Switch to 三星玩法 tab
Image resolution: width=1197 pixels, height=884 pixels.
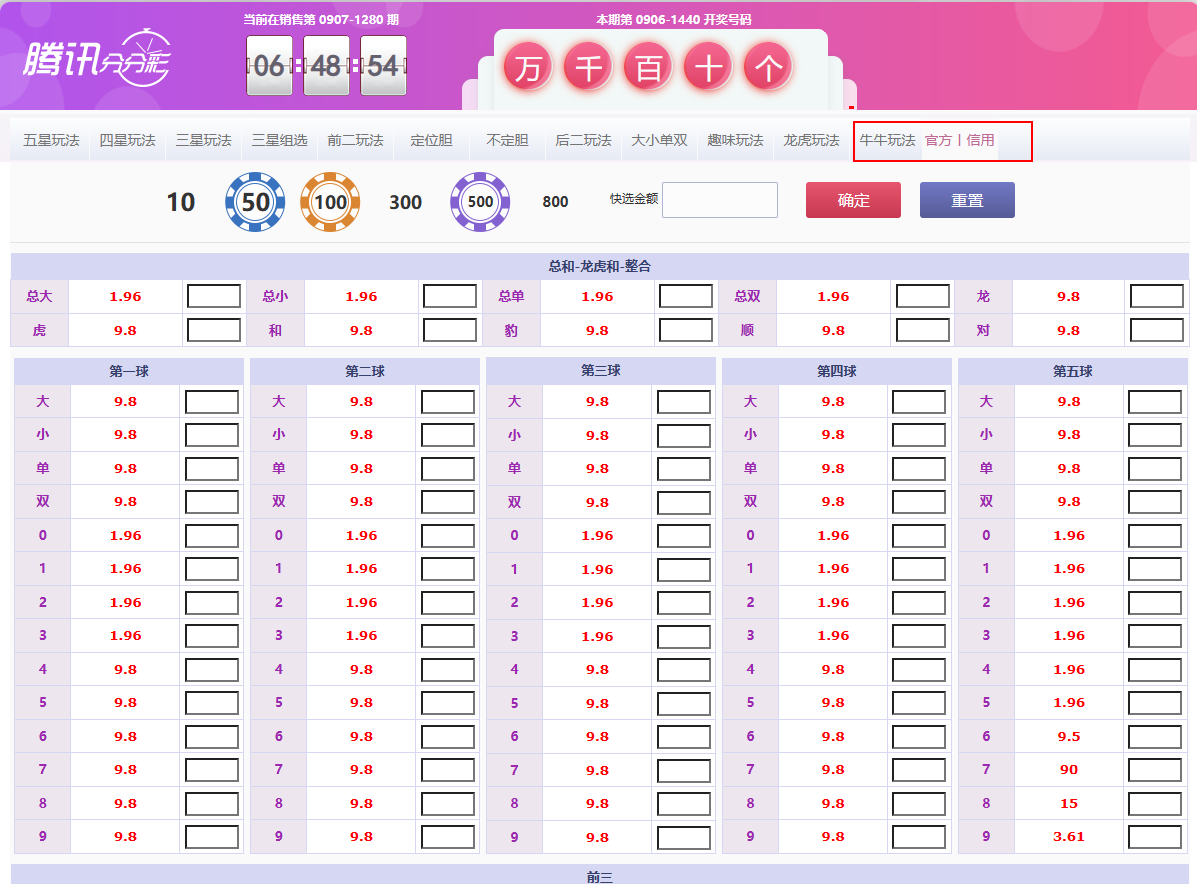click(x=203, y=140)
